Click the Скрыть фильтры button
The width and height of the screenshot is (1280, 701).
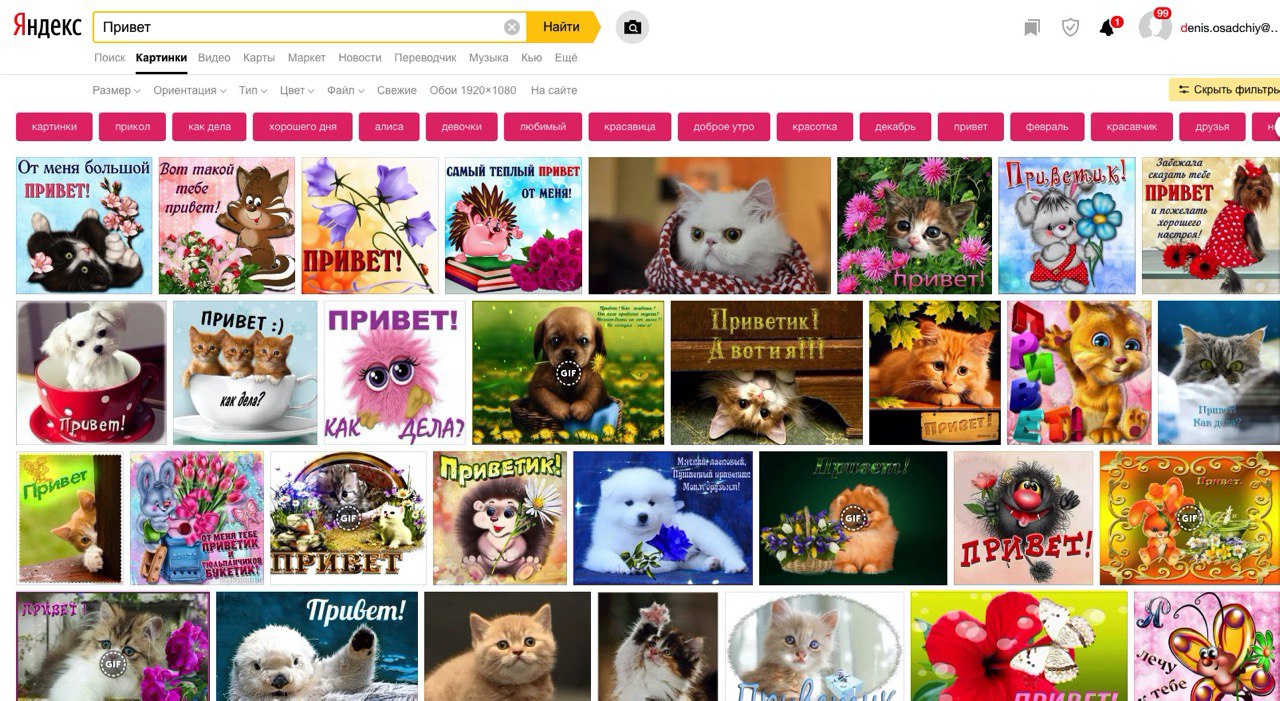(1226, 90)
